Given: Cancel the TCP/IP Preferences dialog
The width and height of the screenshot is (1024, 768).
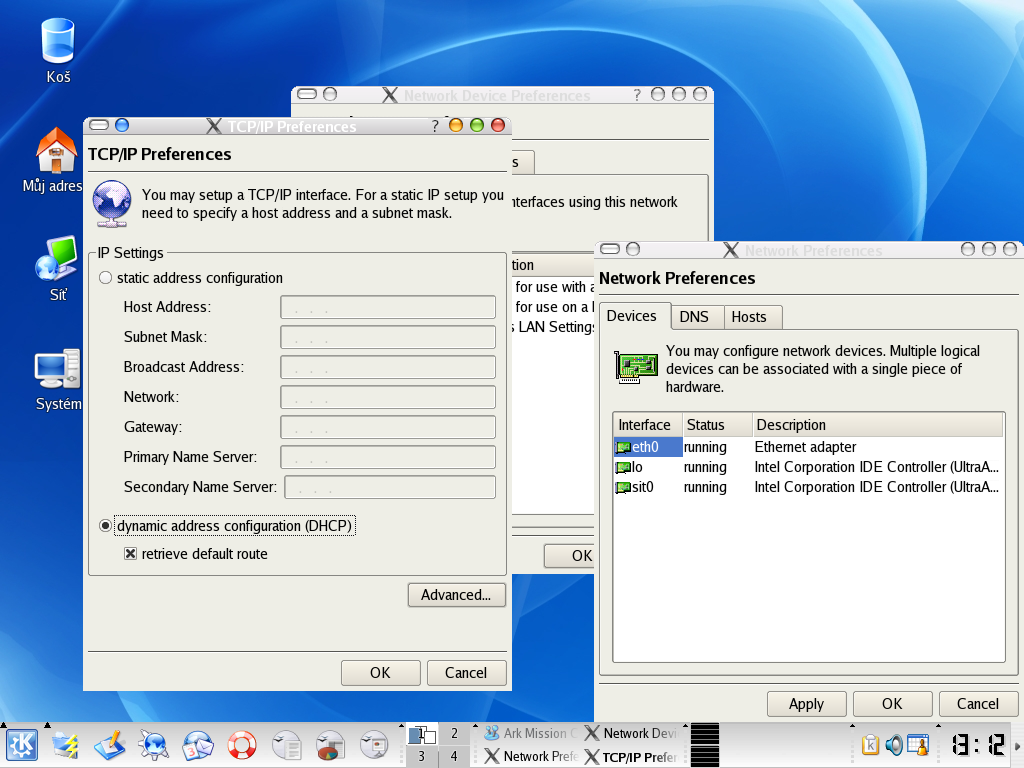Looking at the screenshot, I should (x=466, y=673).
